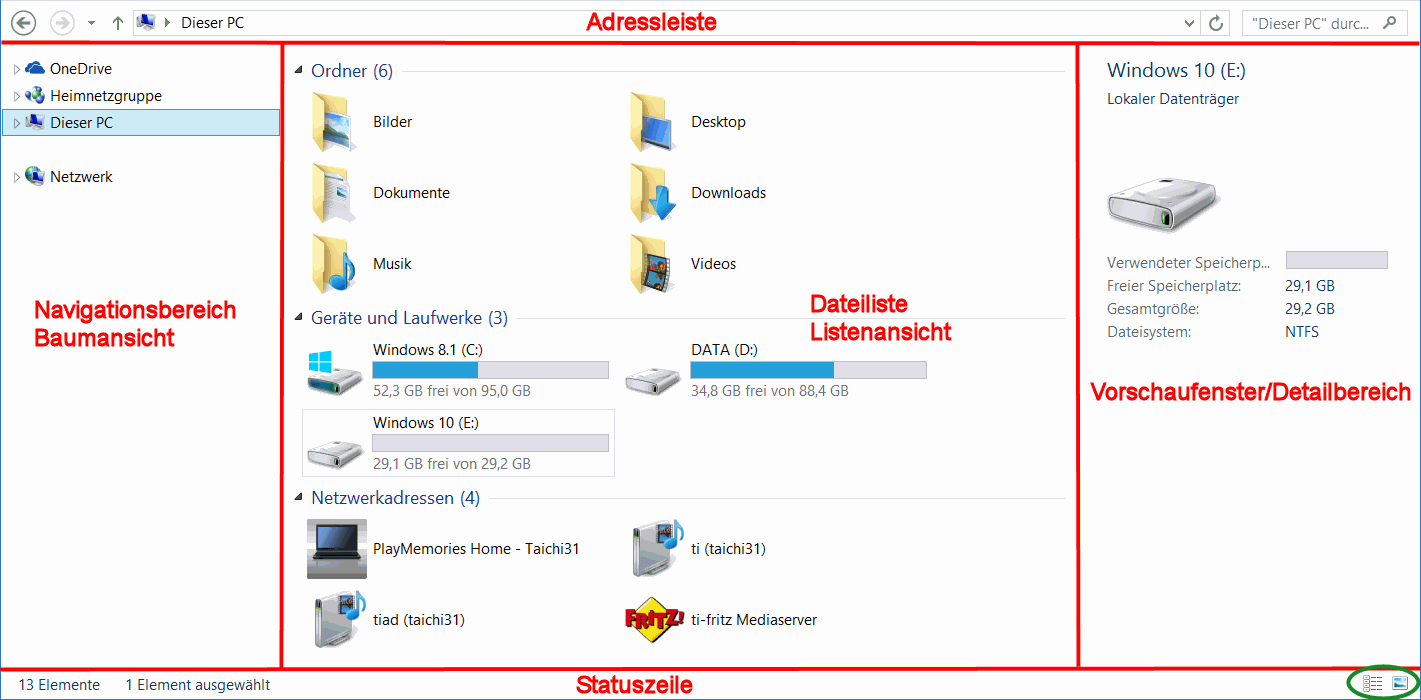Open the address bar history dropdown

(1189, 23)
